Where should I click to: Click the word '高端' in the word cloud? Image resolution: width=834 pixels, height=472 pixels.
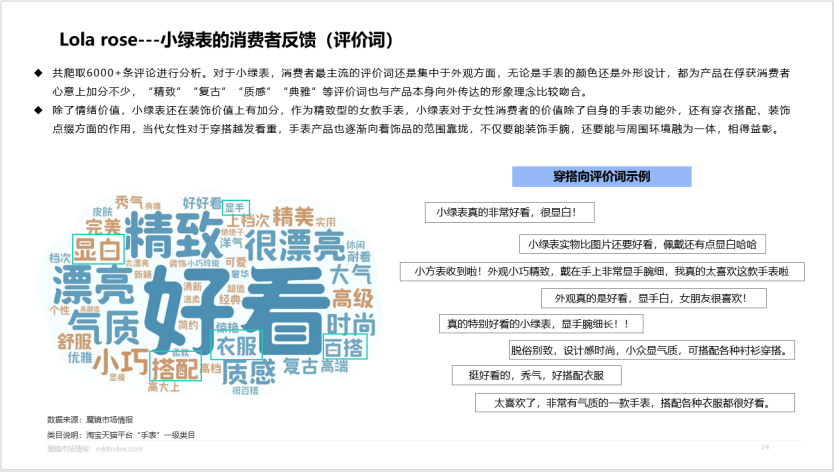335,366
